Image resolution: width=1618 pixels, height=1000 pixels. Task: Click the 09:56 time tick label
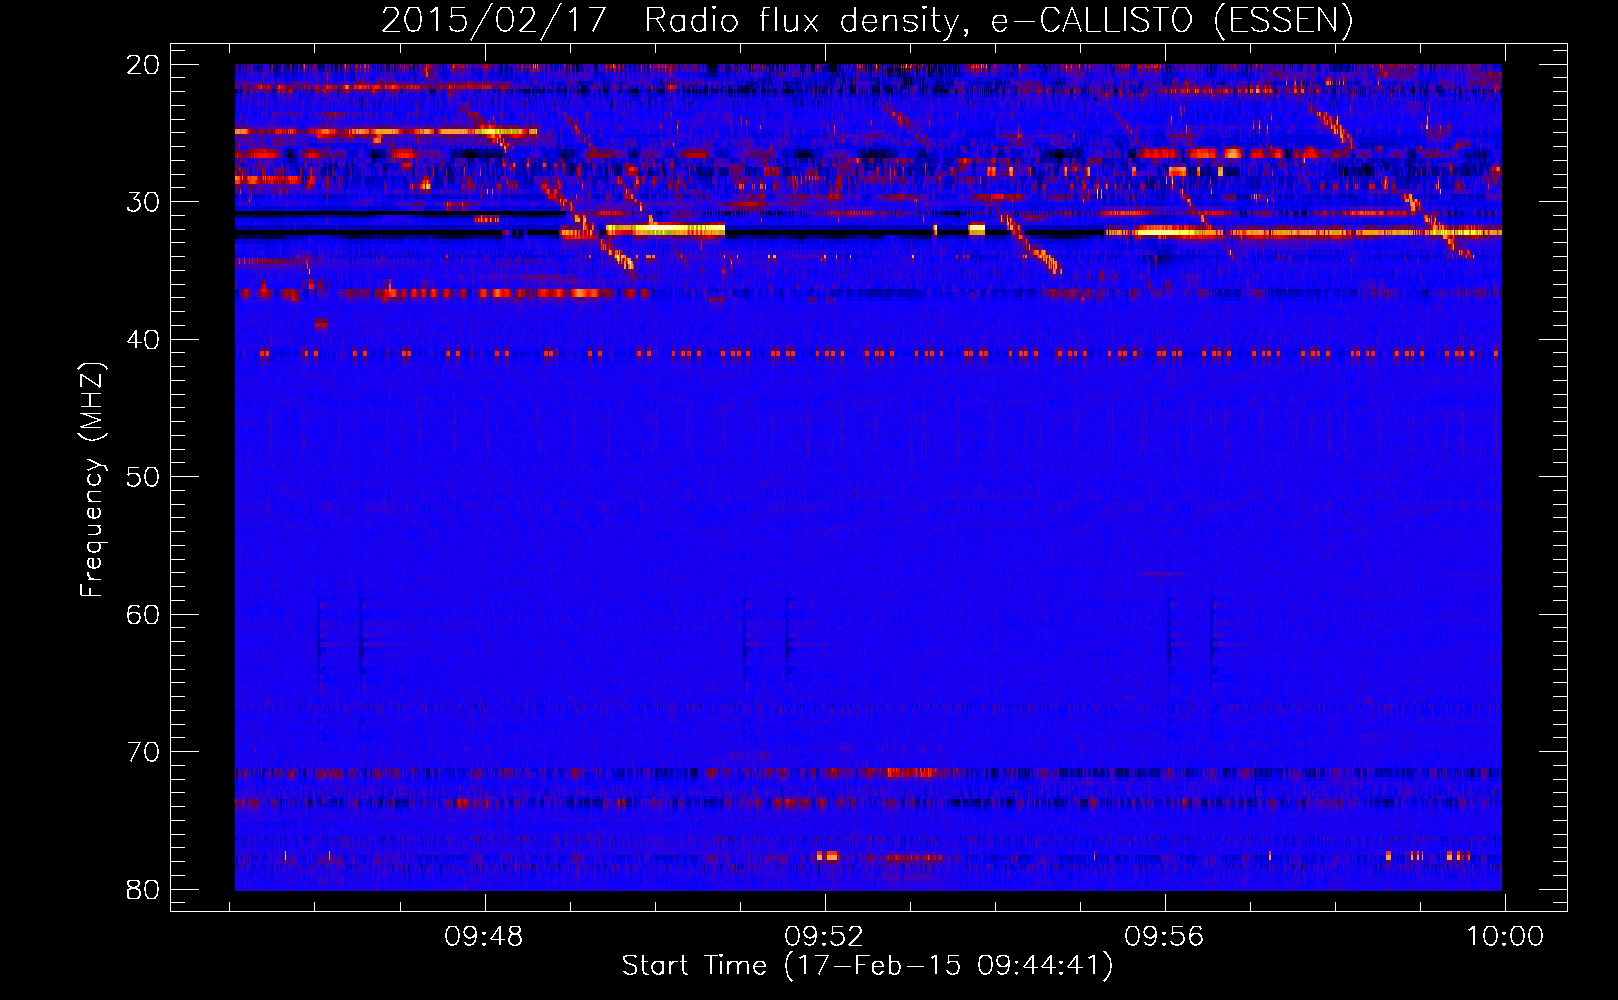pyautogui.click(x=1165, y=937)
